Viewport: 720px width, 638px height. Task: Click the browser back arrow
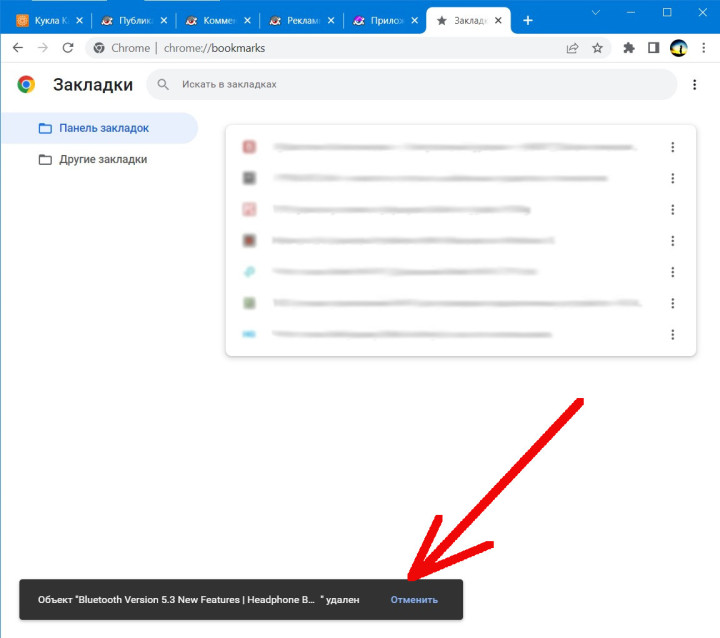[17, 48]
